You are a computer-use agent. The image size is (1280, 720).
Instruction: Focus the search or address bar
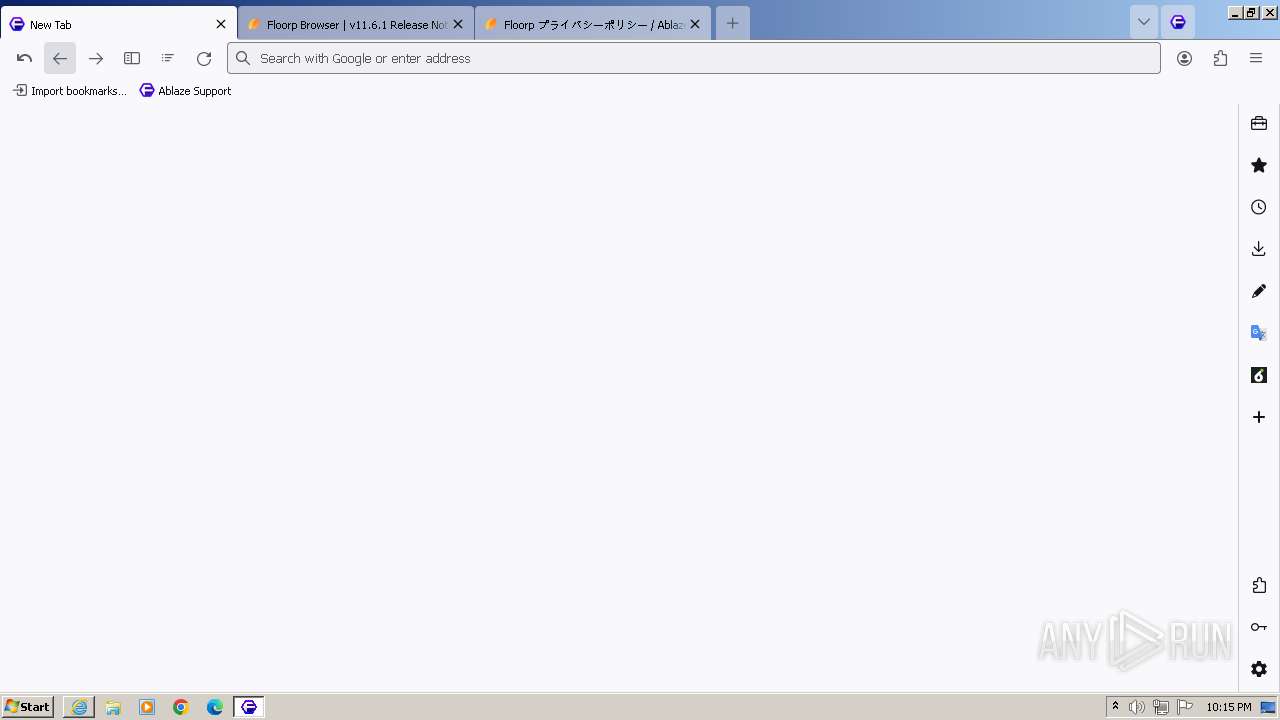tap(694, 58)
